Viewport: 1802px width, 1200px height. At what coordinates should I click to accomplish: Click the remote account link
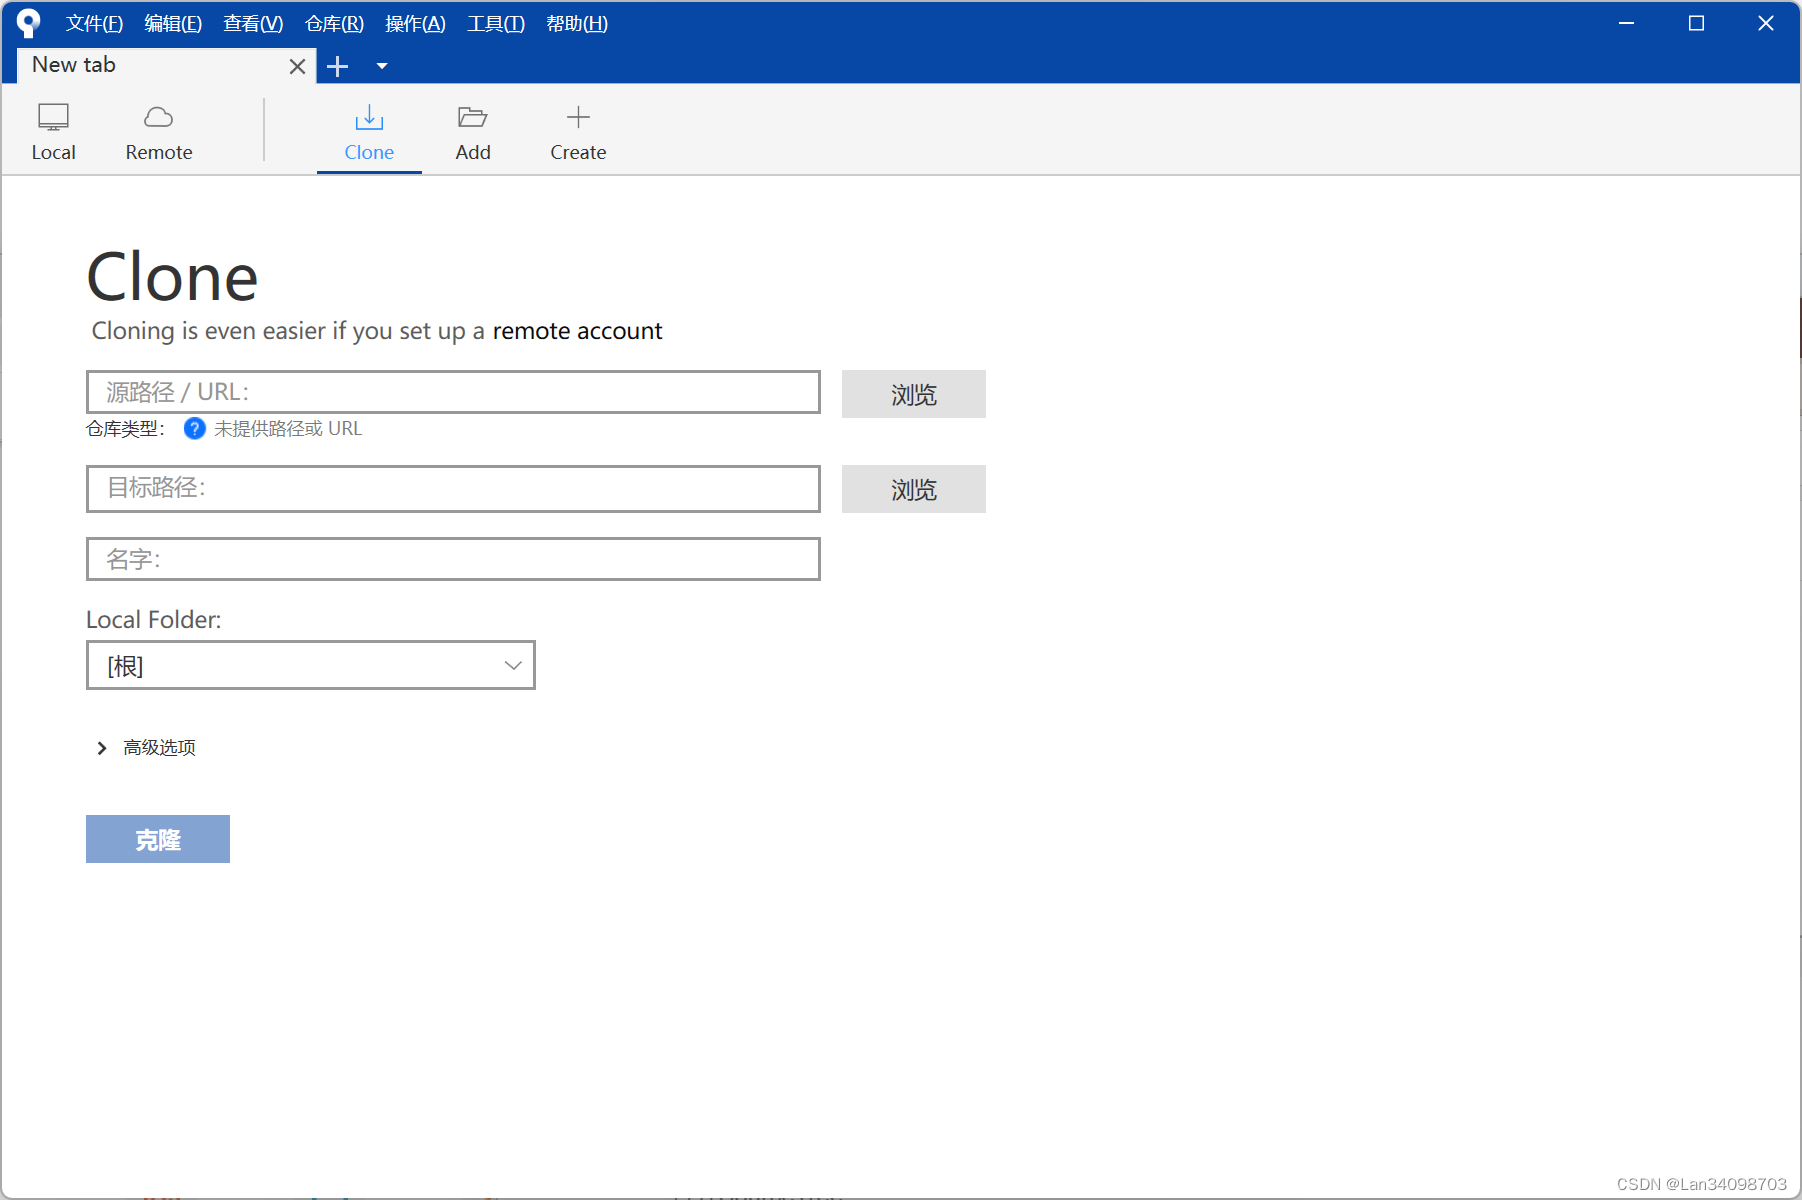pos(577,330)
